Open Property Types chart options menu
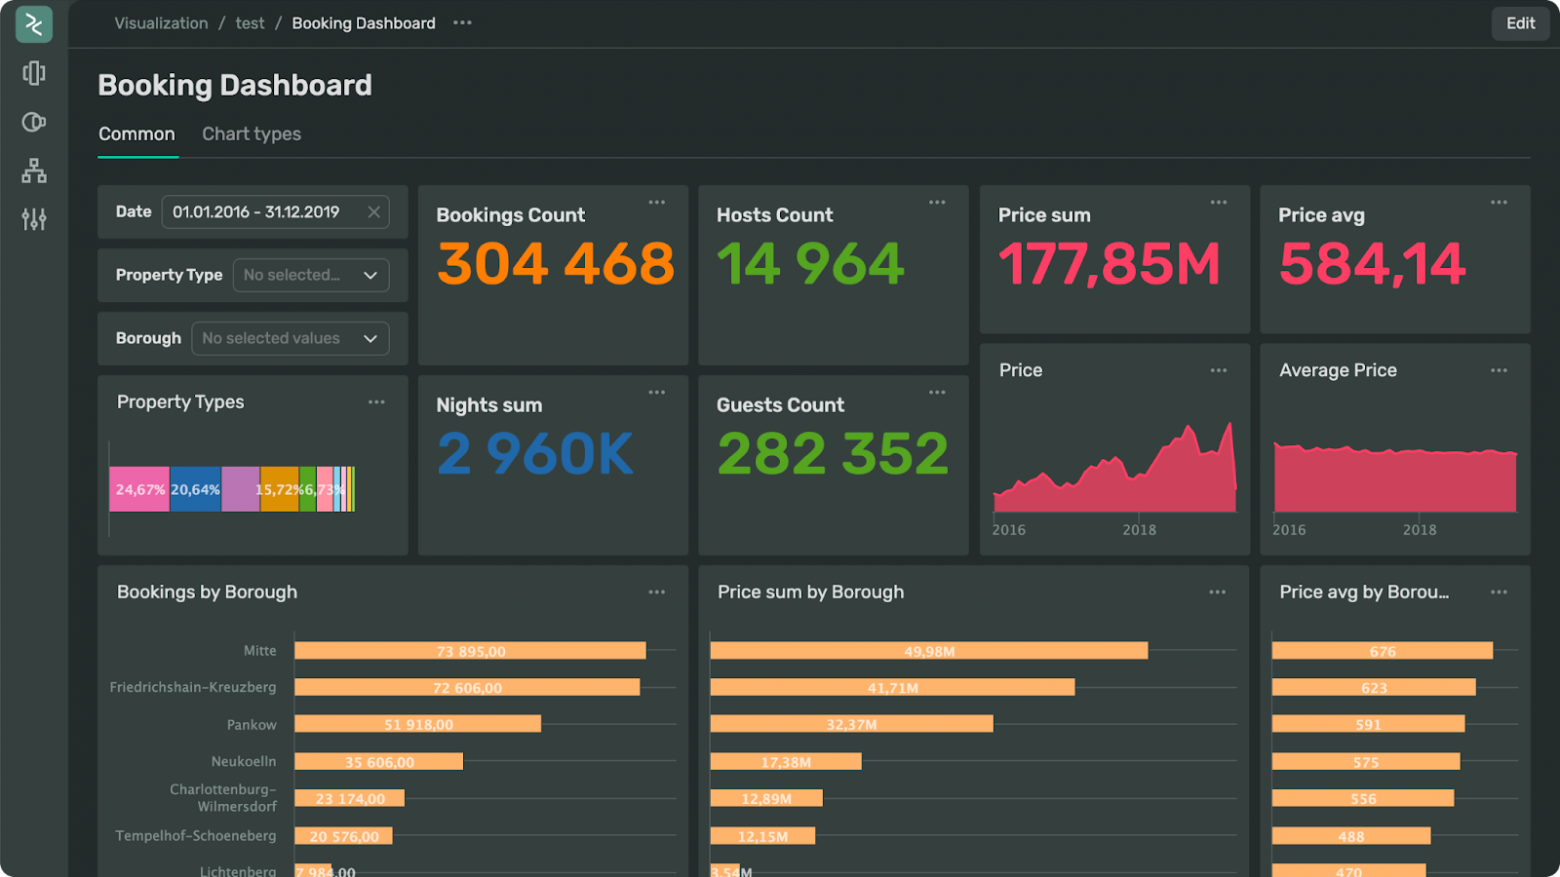This screenshot has height=877, width=1560. point(376,402)
